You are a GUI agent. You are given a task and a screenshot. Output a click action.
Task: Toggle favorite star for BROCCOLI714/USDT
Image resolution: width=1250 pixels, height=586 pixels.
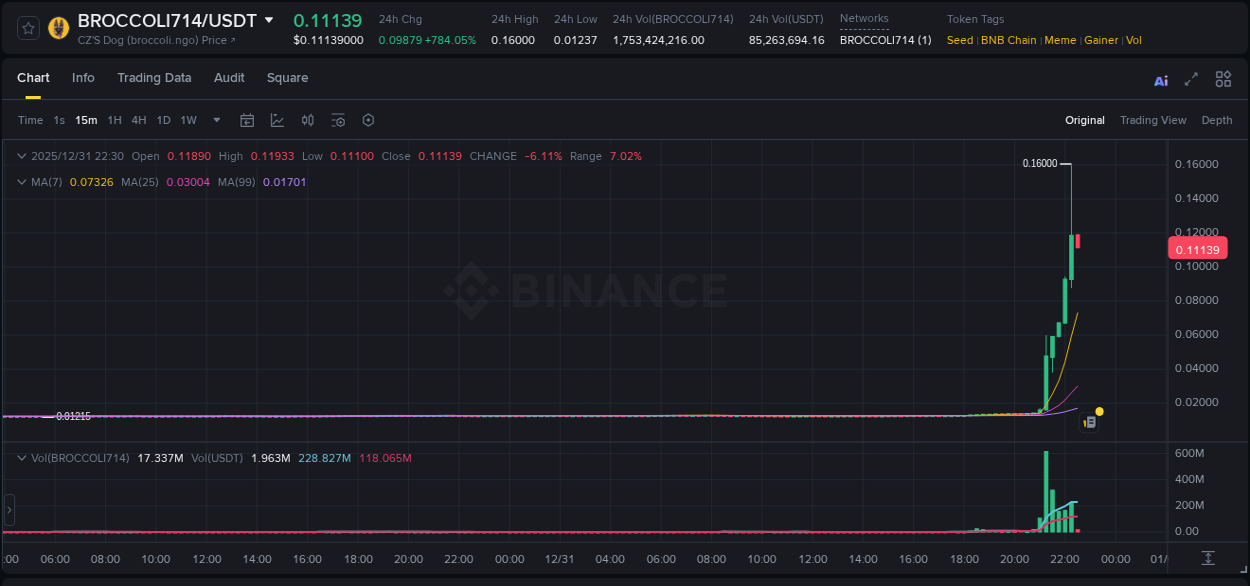(27, 28)
